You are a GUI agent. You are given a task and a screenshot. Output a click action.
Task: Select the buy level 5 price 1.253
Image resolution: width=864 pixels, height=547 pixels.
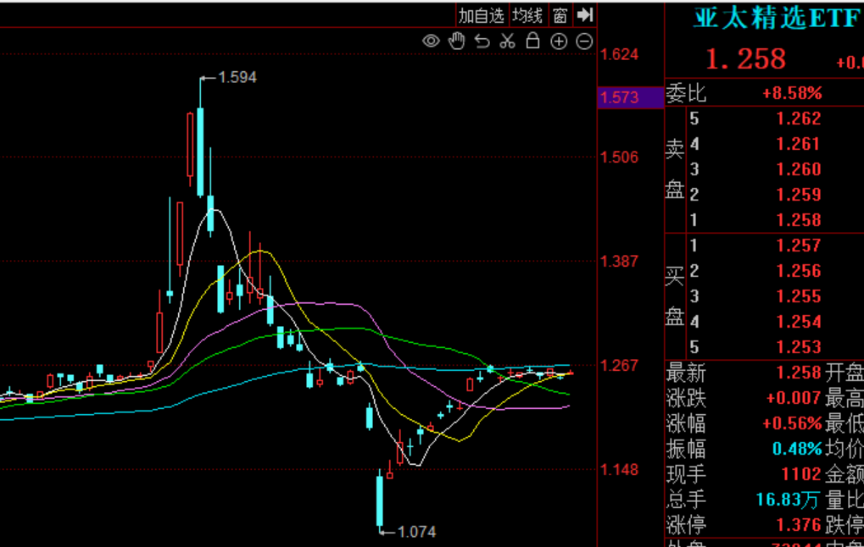[x=798, y=347]
